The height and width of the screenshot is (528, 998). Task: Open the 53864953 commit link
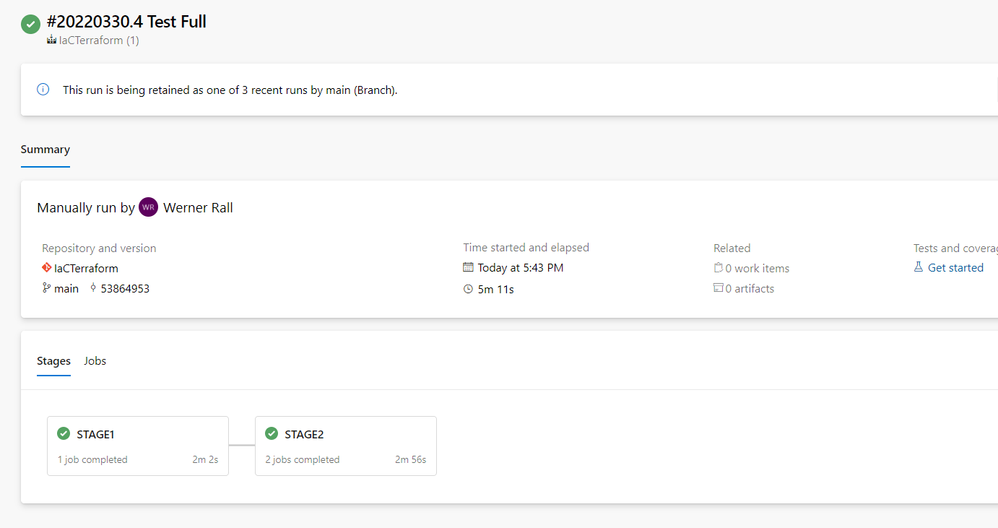point(125,289)
